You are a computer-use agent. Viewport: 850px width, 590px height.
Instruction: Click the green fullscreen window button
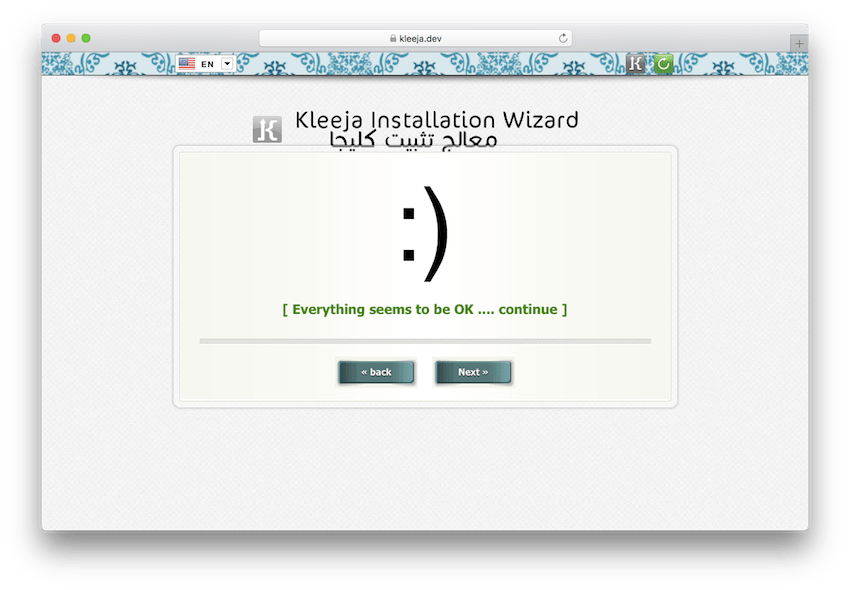pyautogui.click(x=86, y=38)
